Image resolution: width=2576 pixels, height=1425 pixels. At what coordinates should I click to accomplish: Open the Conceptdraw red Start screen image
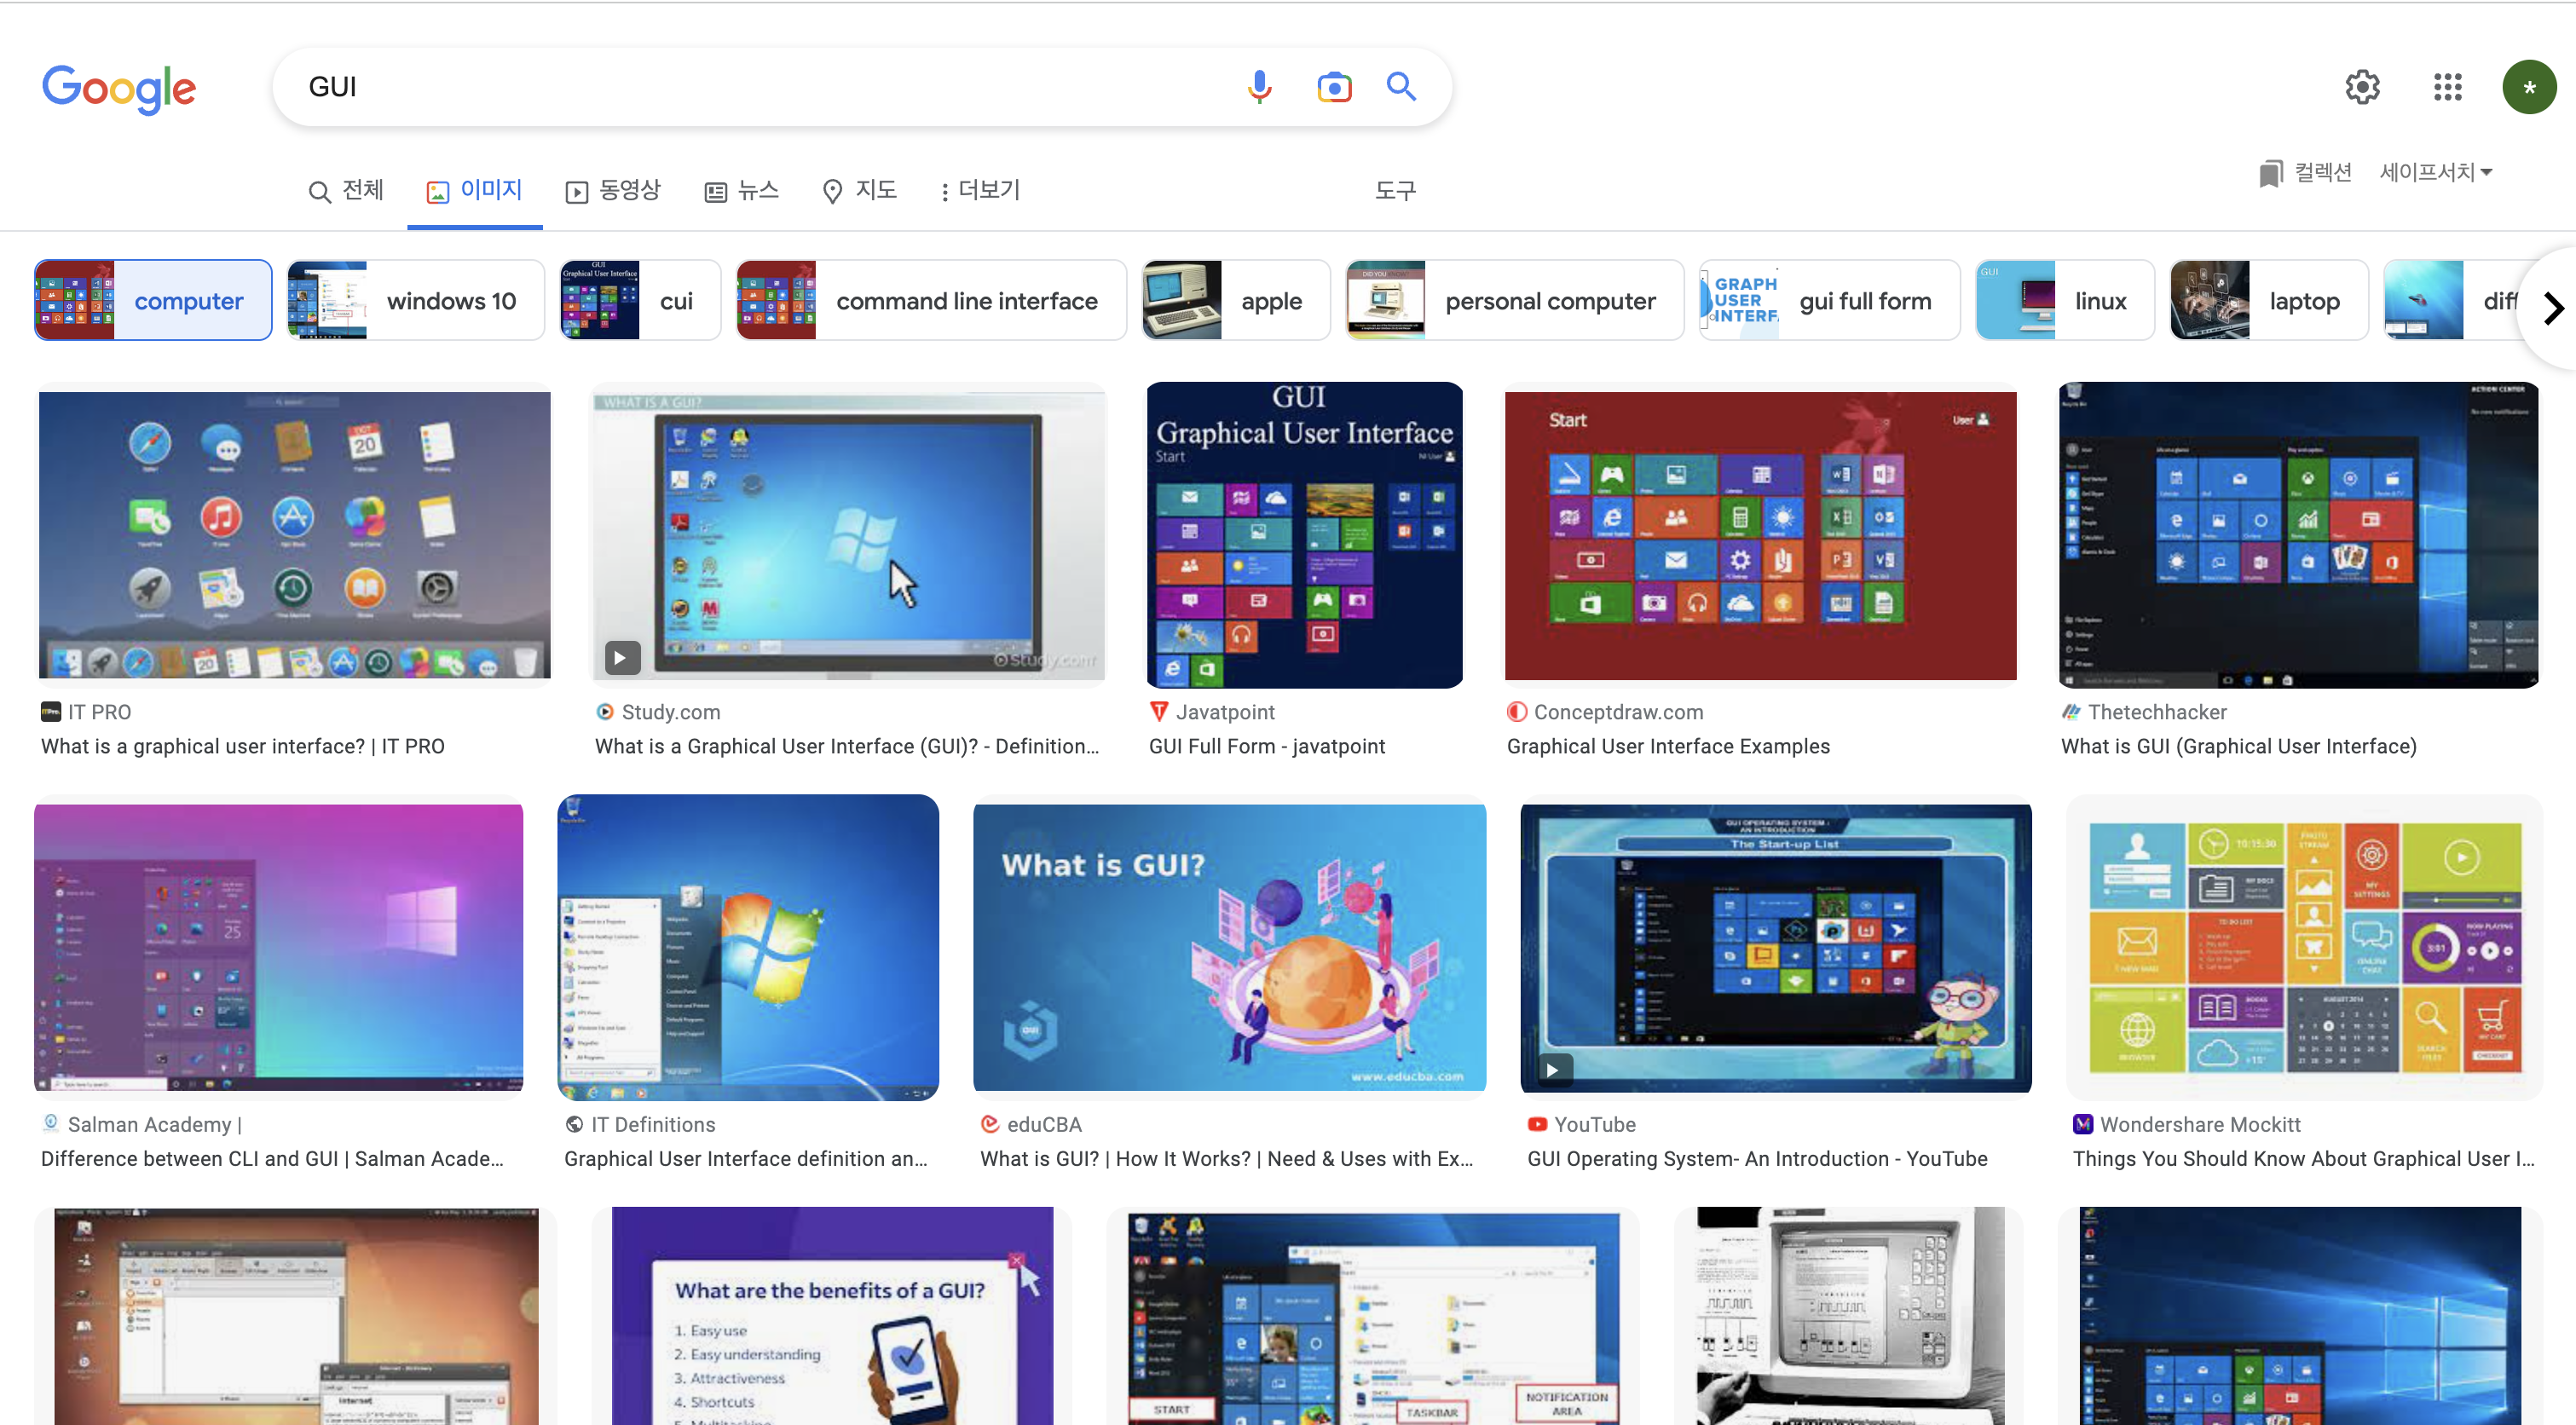pos(1760,534)
